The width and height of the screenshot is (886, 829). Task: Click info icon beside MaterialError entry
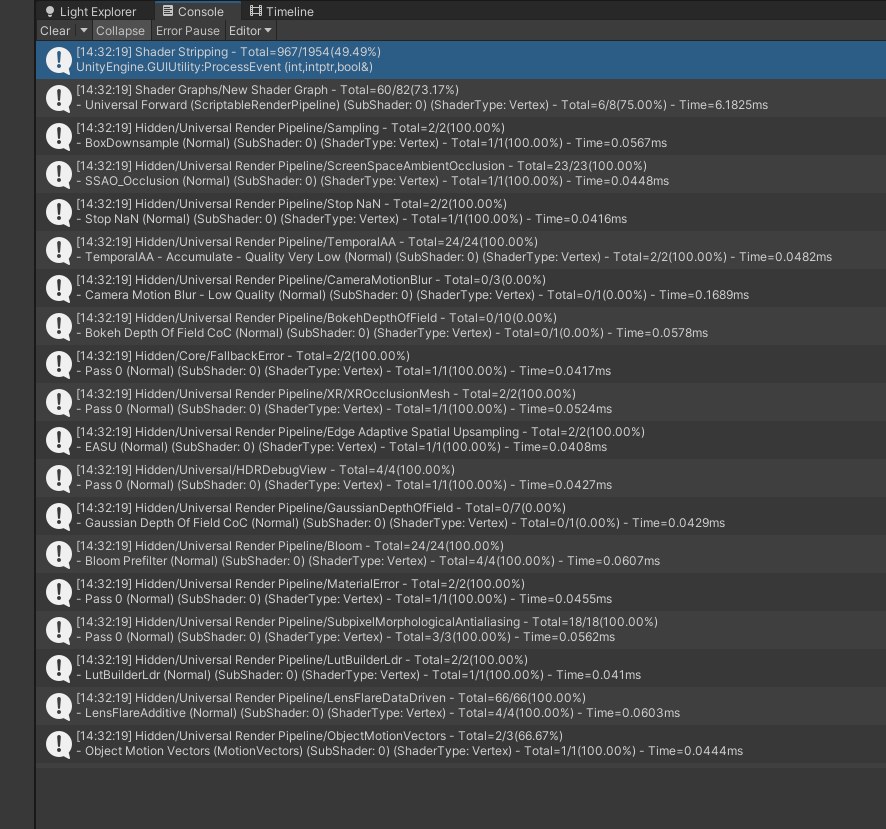pyautogui.click(x=59, y=591)
